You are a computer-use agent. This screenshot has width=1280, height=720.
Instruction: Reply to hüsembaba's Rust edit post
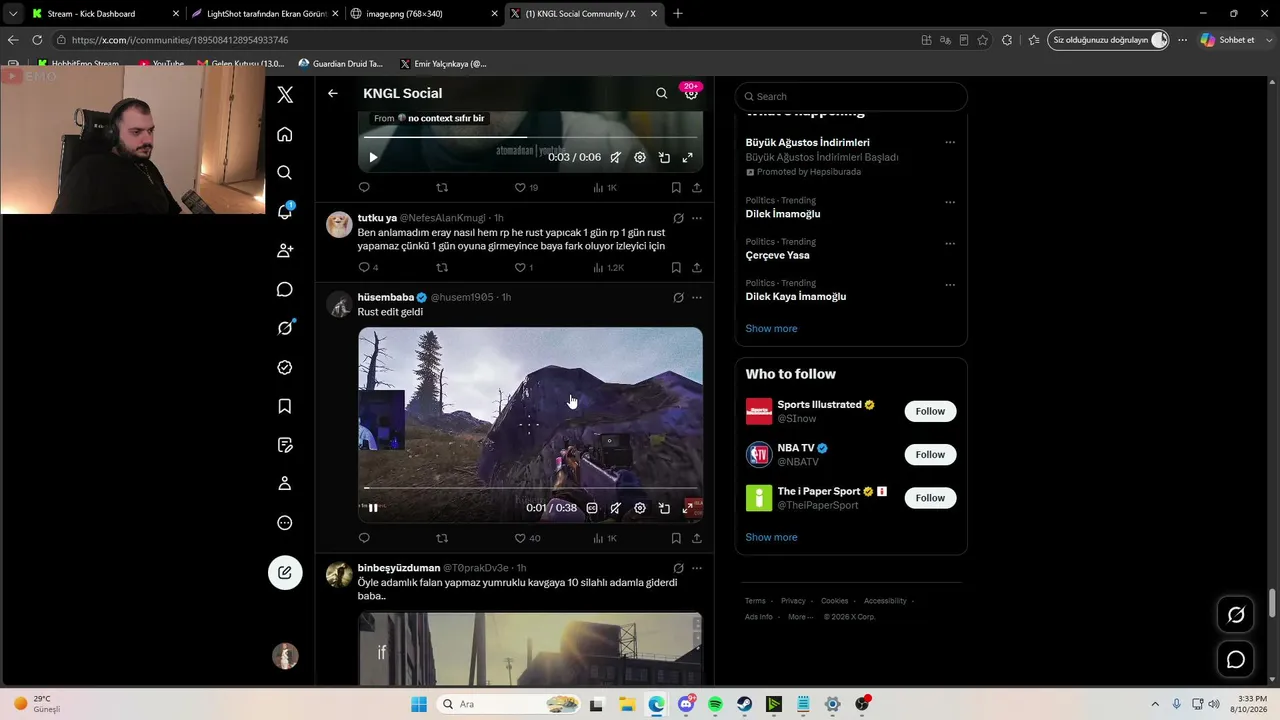(x=364, y=538)
